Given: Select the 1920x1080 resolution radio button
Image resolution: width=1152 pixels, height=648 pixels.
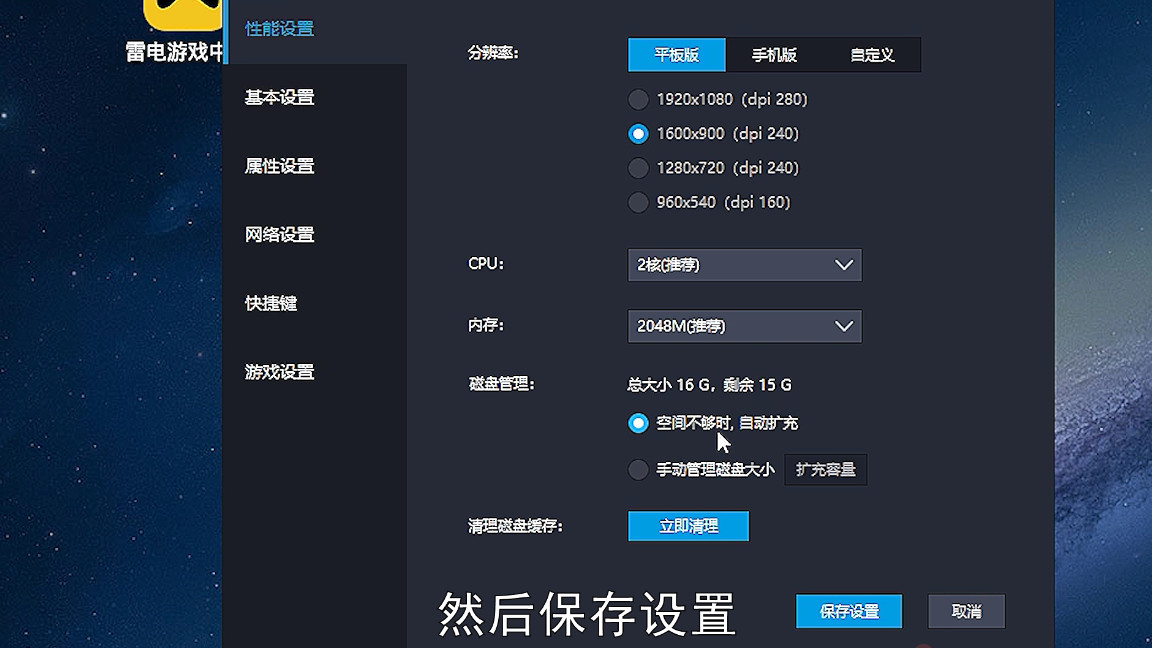Looking at the screenshot, I should tap(638, 99).
